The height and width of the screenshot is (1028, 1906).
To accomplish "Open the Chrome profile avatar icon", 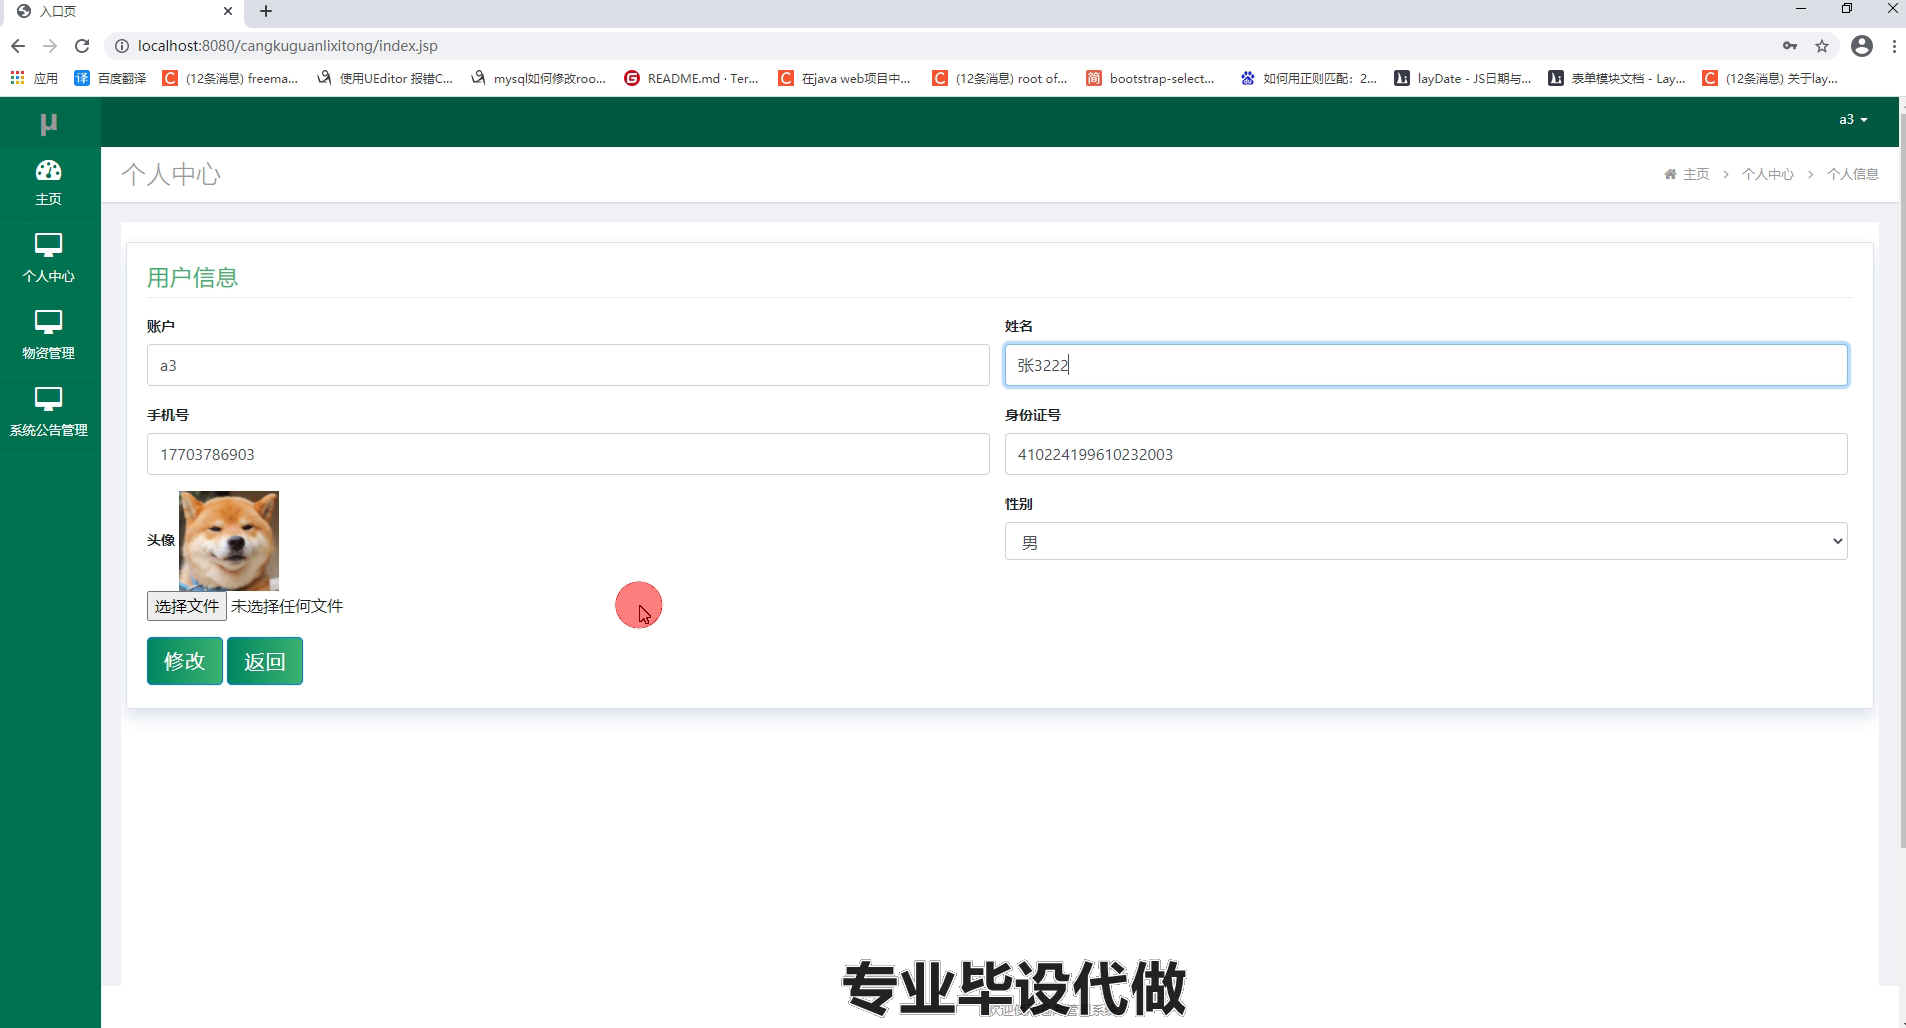I will pyautogui.click(x=1862, y=46).
